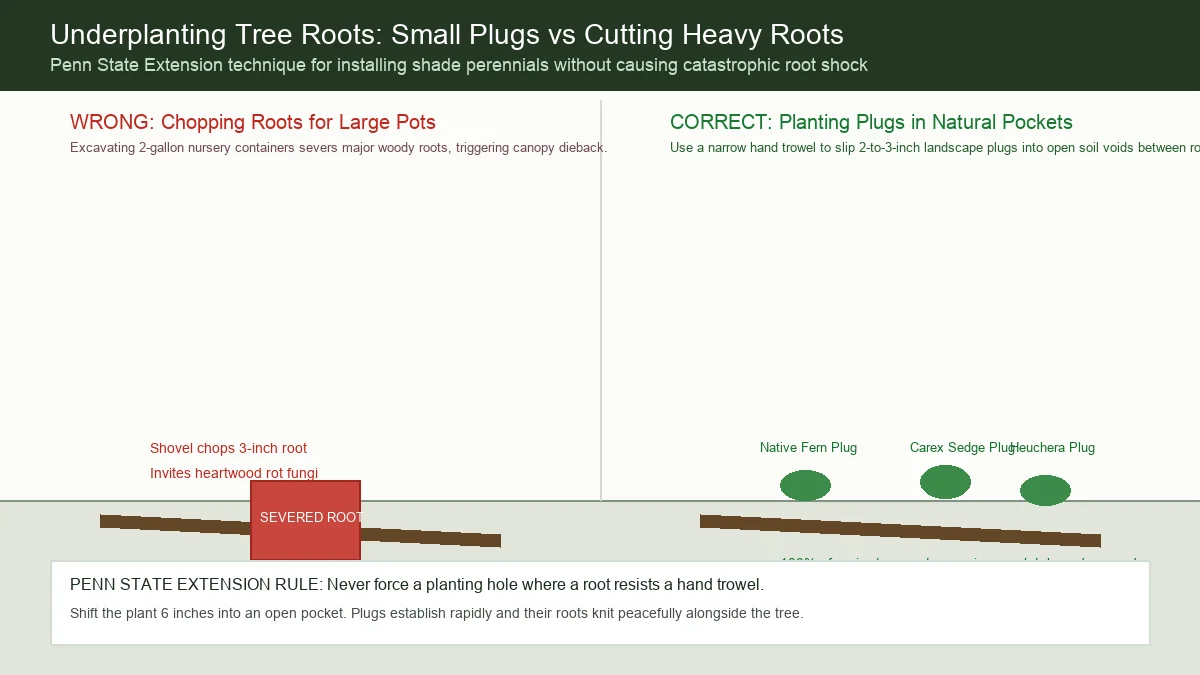Click 'WRONG: Chopping Roots for Large Pots' heading
1200x675 pixels.
[253, 122]
